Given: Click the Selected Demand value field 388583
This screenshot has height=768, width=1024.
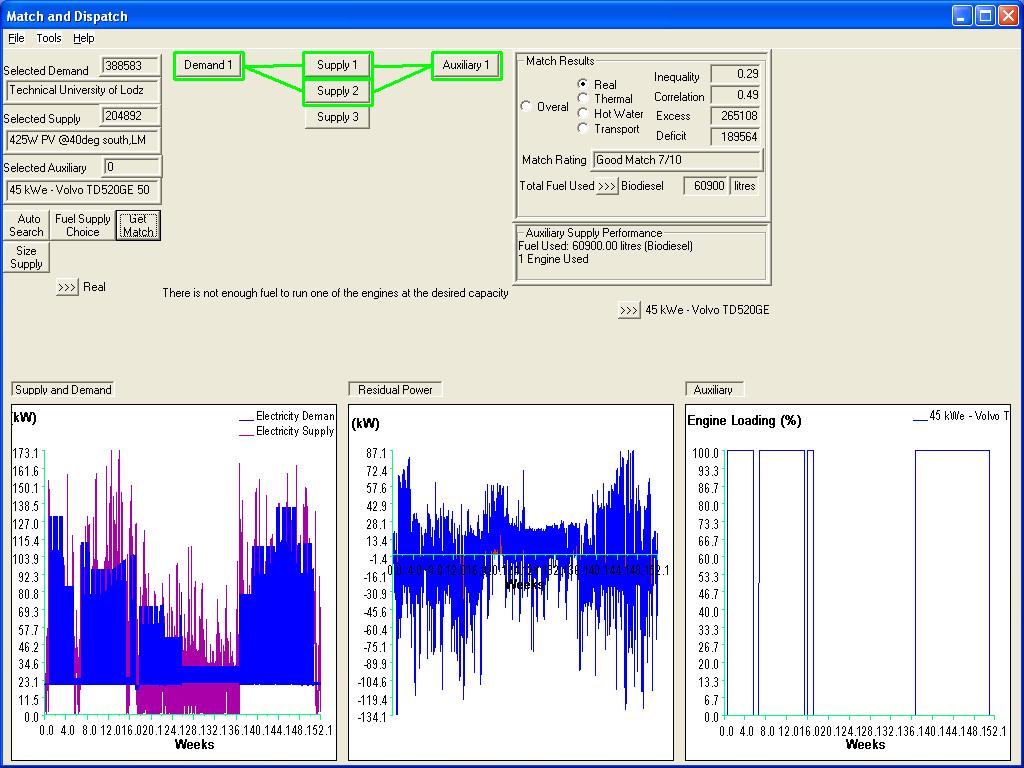Looking at the screenshot, I should pos(131,66).
